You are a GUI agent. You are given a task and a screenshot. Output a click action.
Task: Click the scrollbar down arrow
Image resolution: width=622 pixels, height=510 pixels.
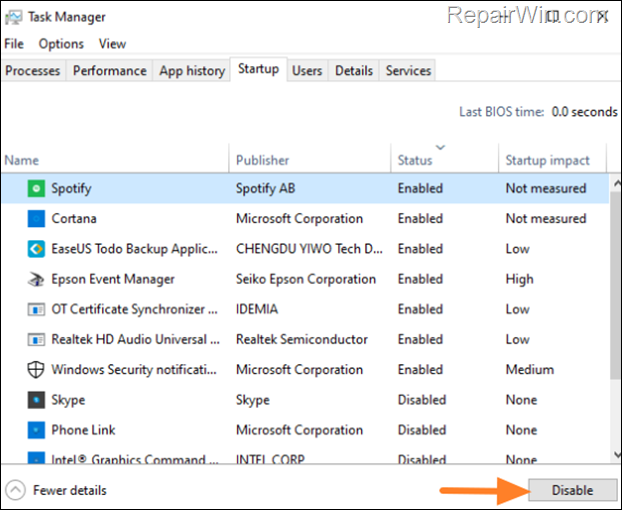pyautogui.click(x=617, y=454)
